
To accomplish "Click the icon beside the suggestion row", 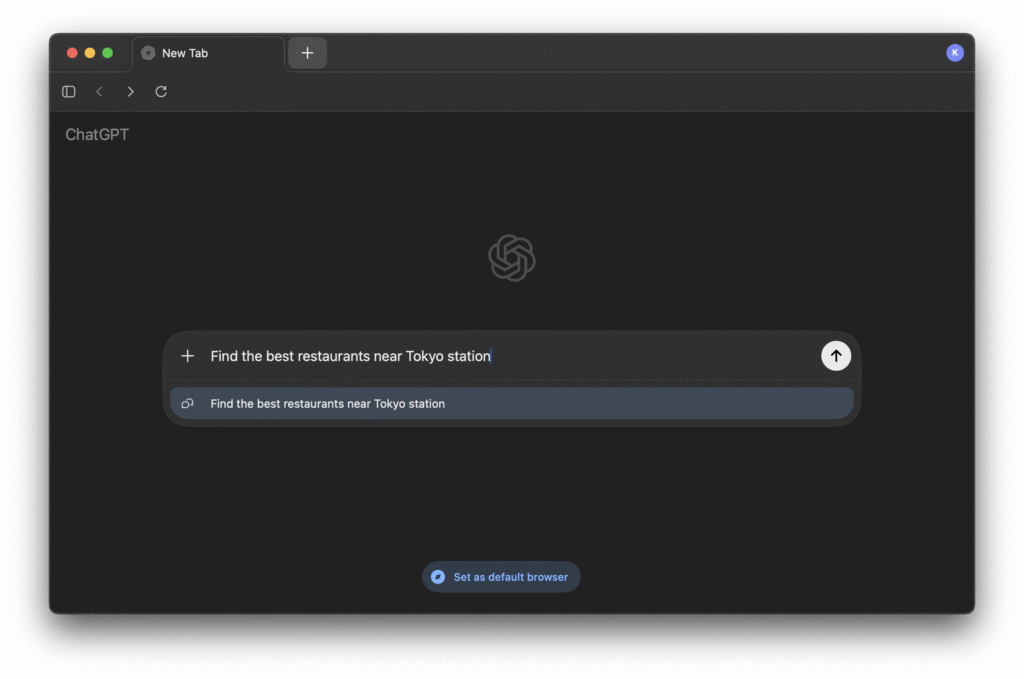I will (x=187, y=404).
